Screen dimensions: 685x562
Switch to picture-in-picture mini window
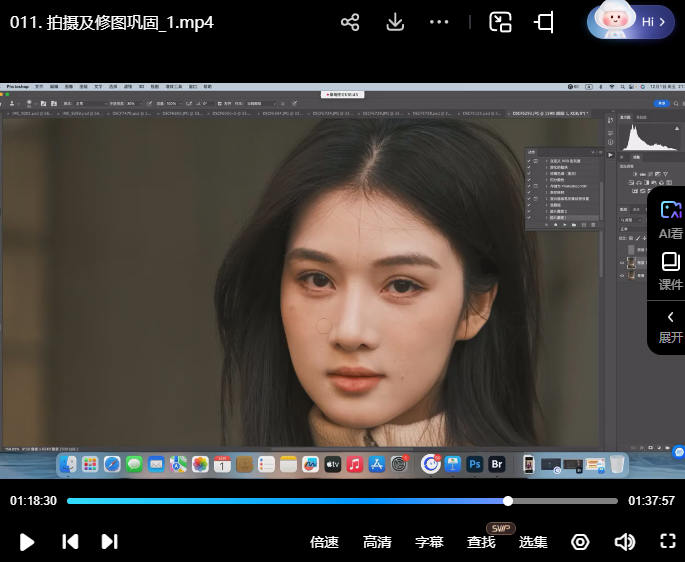point(500,22)
